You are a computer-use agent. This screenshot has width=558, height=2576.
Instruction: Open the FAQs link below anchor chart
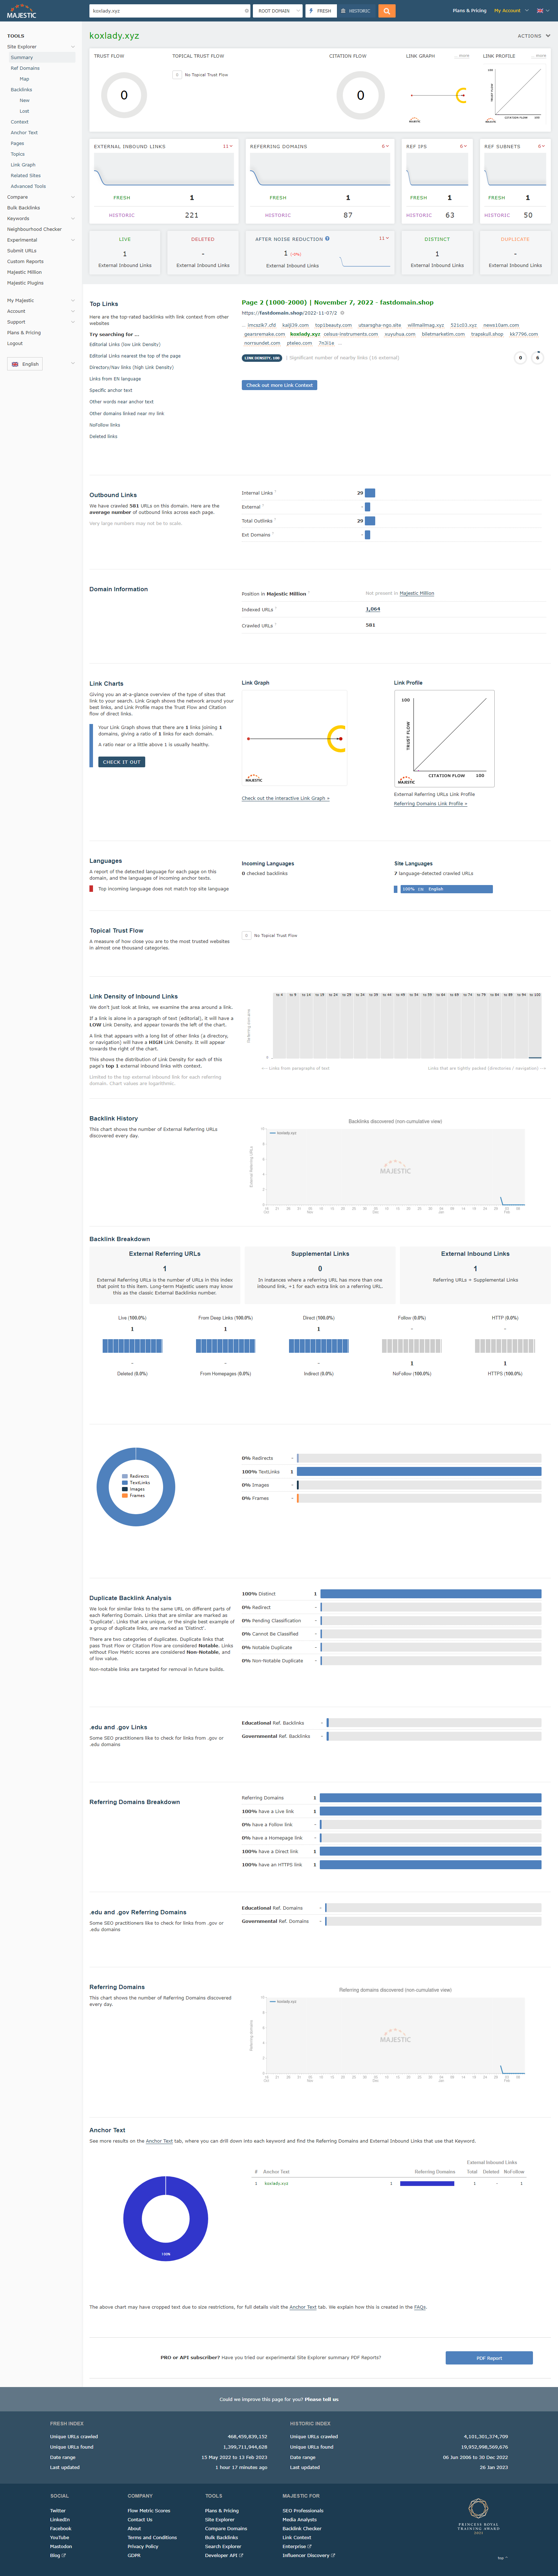pyautogui.click(x=420, y=2307)
